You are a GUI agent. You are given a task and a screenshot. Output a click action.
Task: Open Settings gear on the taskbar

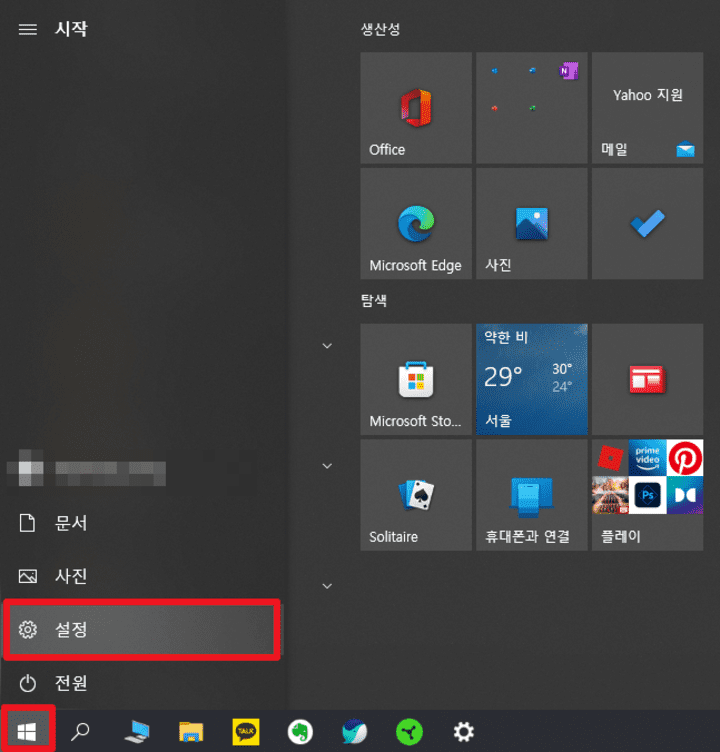click(x=463, y=732)
